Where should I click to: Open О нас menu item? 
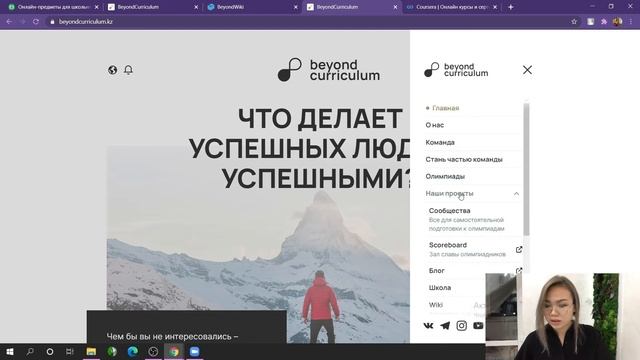click(434, 125)
